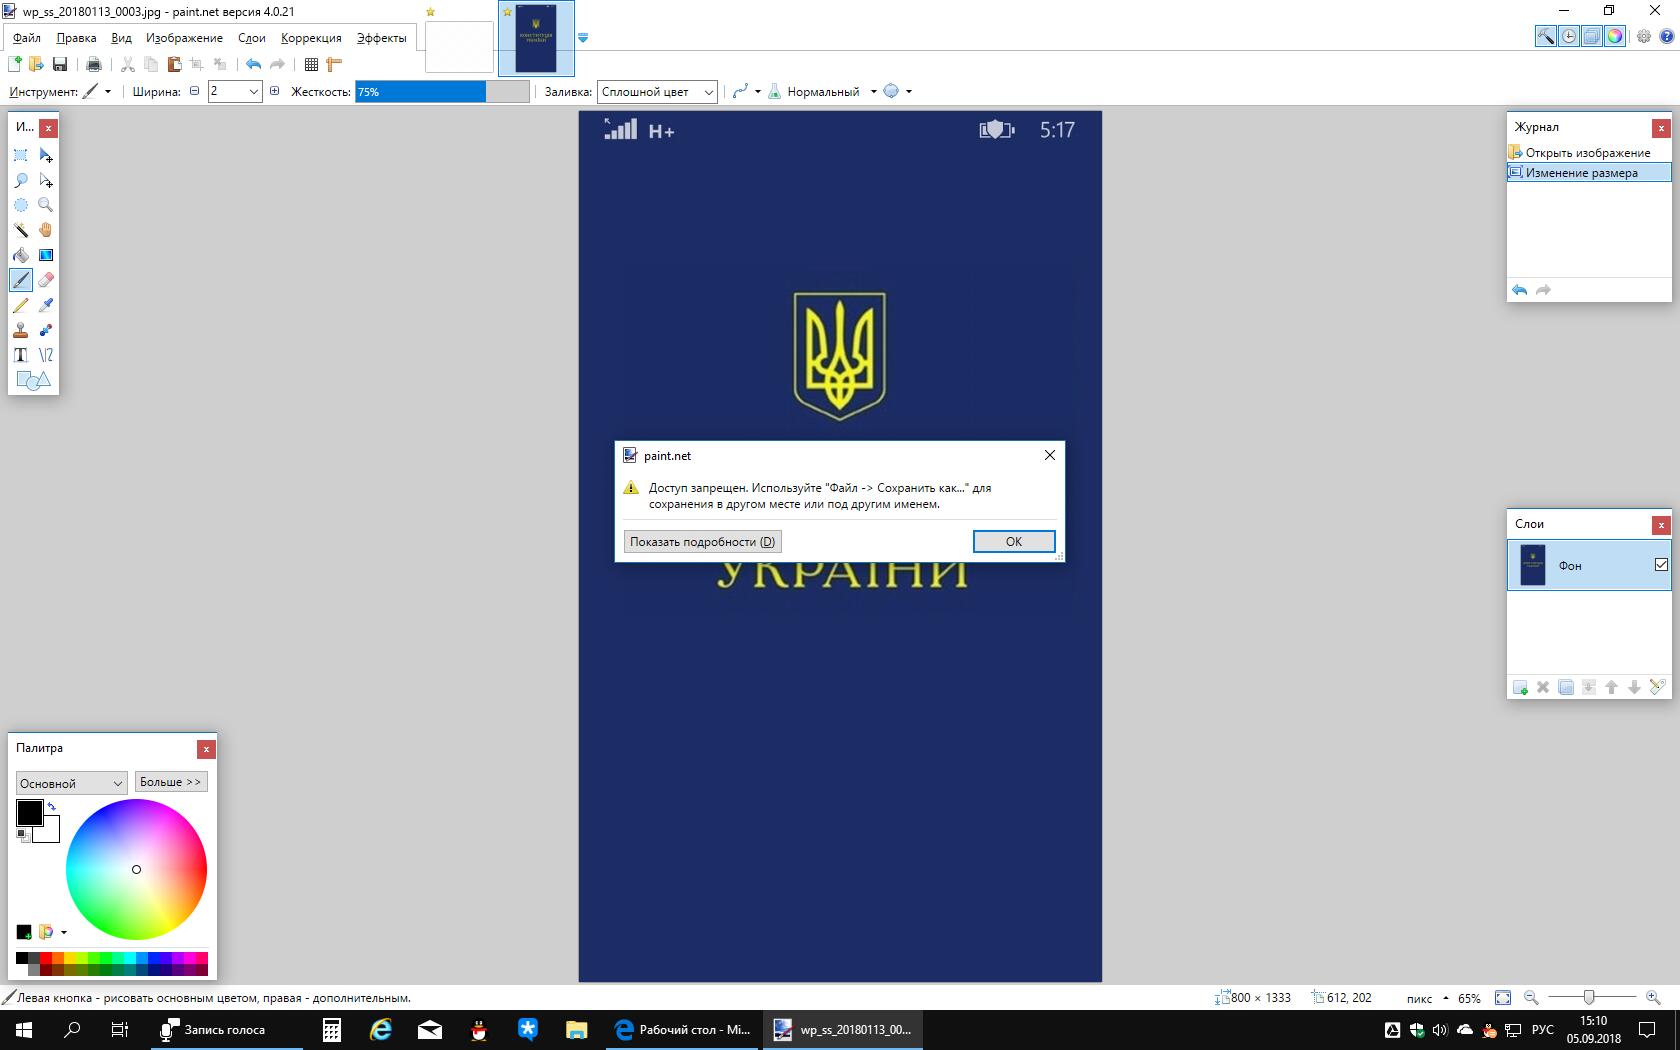Image resolution: width=1680 pixels, height=1050 pixels.
Task: Select the Text tool
Action: coord(21,355)
